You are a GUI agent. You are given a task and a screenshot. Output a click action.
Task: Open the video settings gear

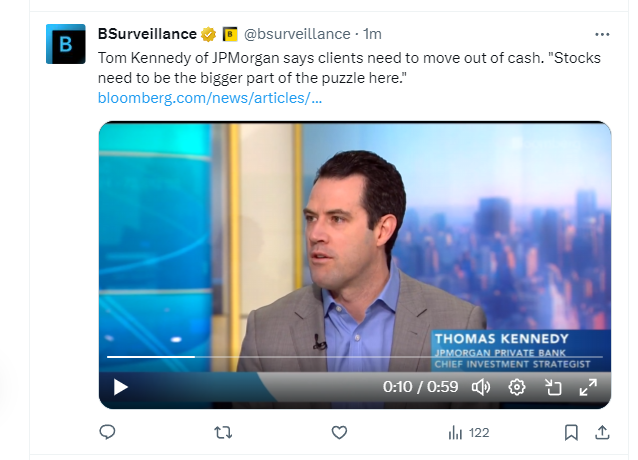tap(517, 387)
